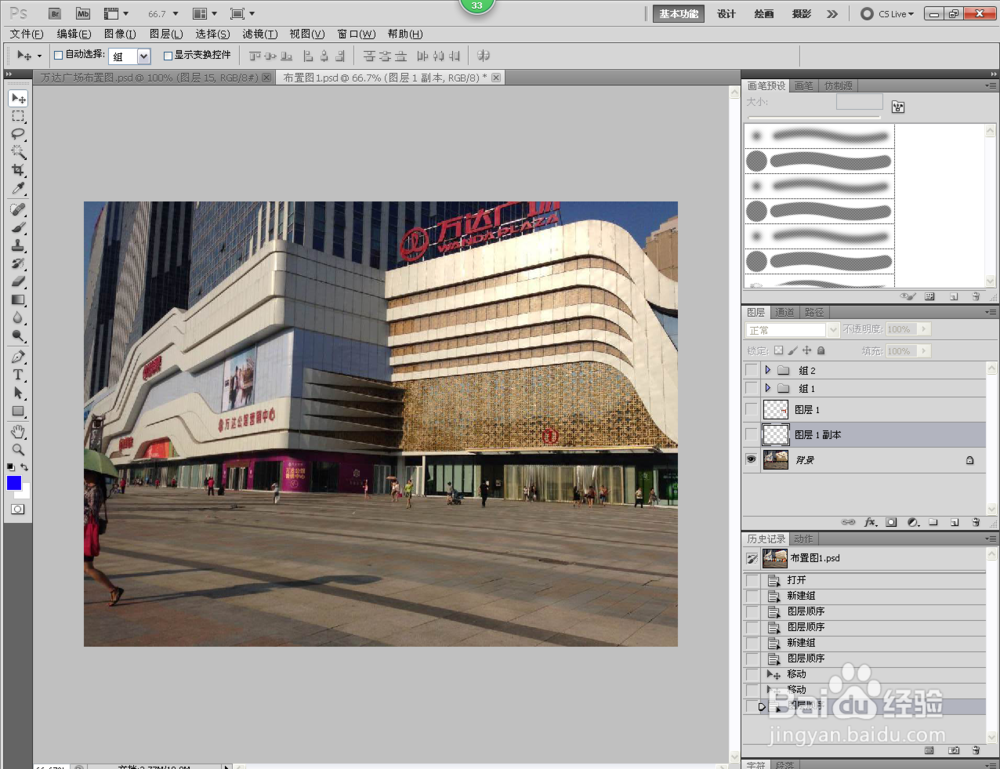Select the Rectangular Marquee tool
Screen dimensions: 1000x769
[x=18, y=117]
